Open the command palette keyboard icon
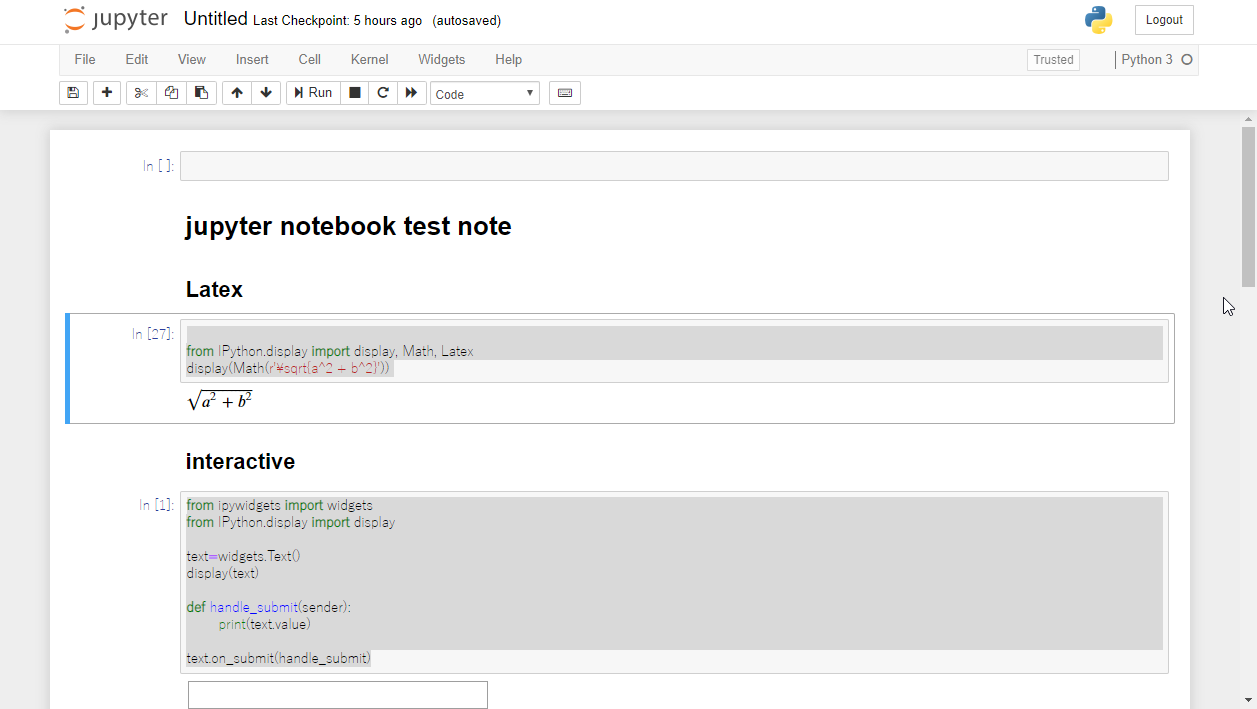The height and width of the screenshot is (709, 1257). pyautogui.click(x=565, y=93)
